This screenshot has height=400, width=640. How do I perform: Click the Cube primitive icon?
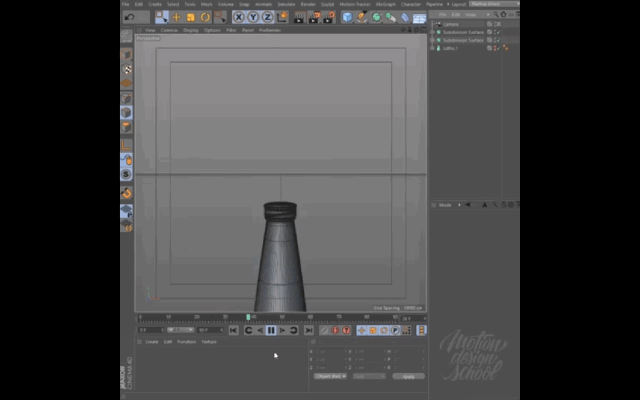[x=347, y=17]
